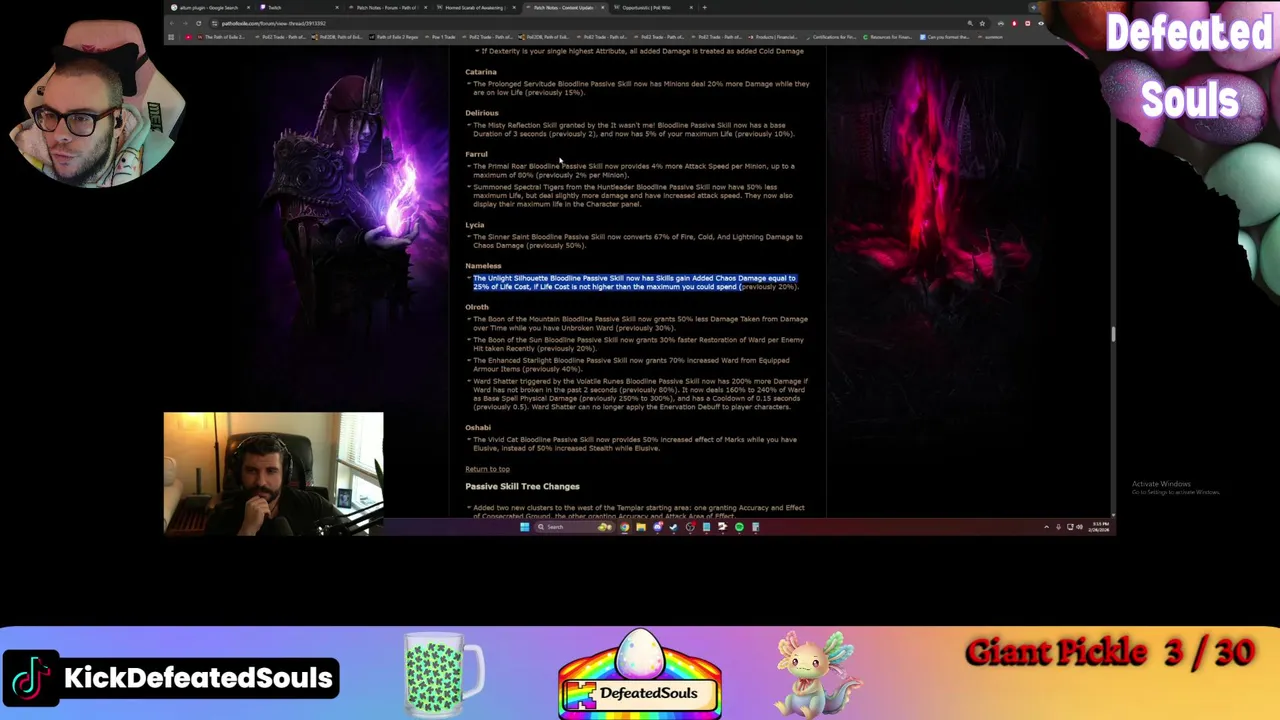The height and width of the screenshot is (720, 1280).
Task: Reload the page with the refresh icon
Action: 198,23
